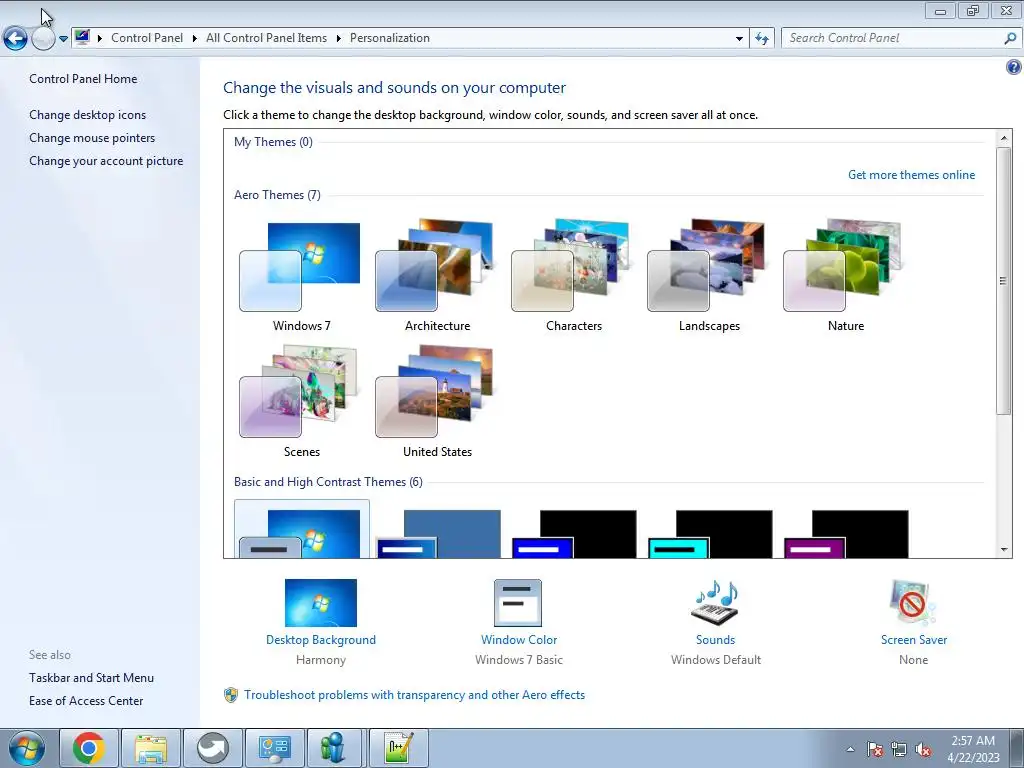
Task: Open Change desktop icons
Action: click(x=88, y=115)
